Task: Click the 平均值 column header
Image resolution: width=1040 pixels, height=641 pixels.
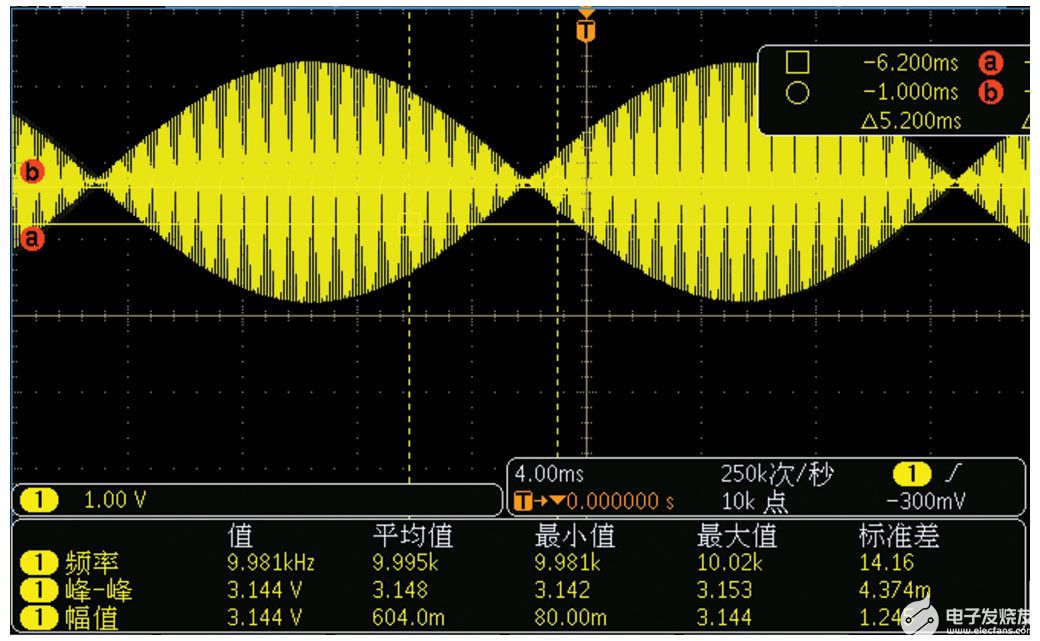Action: coord(413,535)
